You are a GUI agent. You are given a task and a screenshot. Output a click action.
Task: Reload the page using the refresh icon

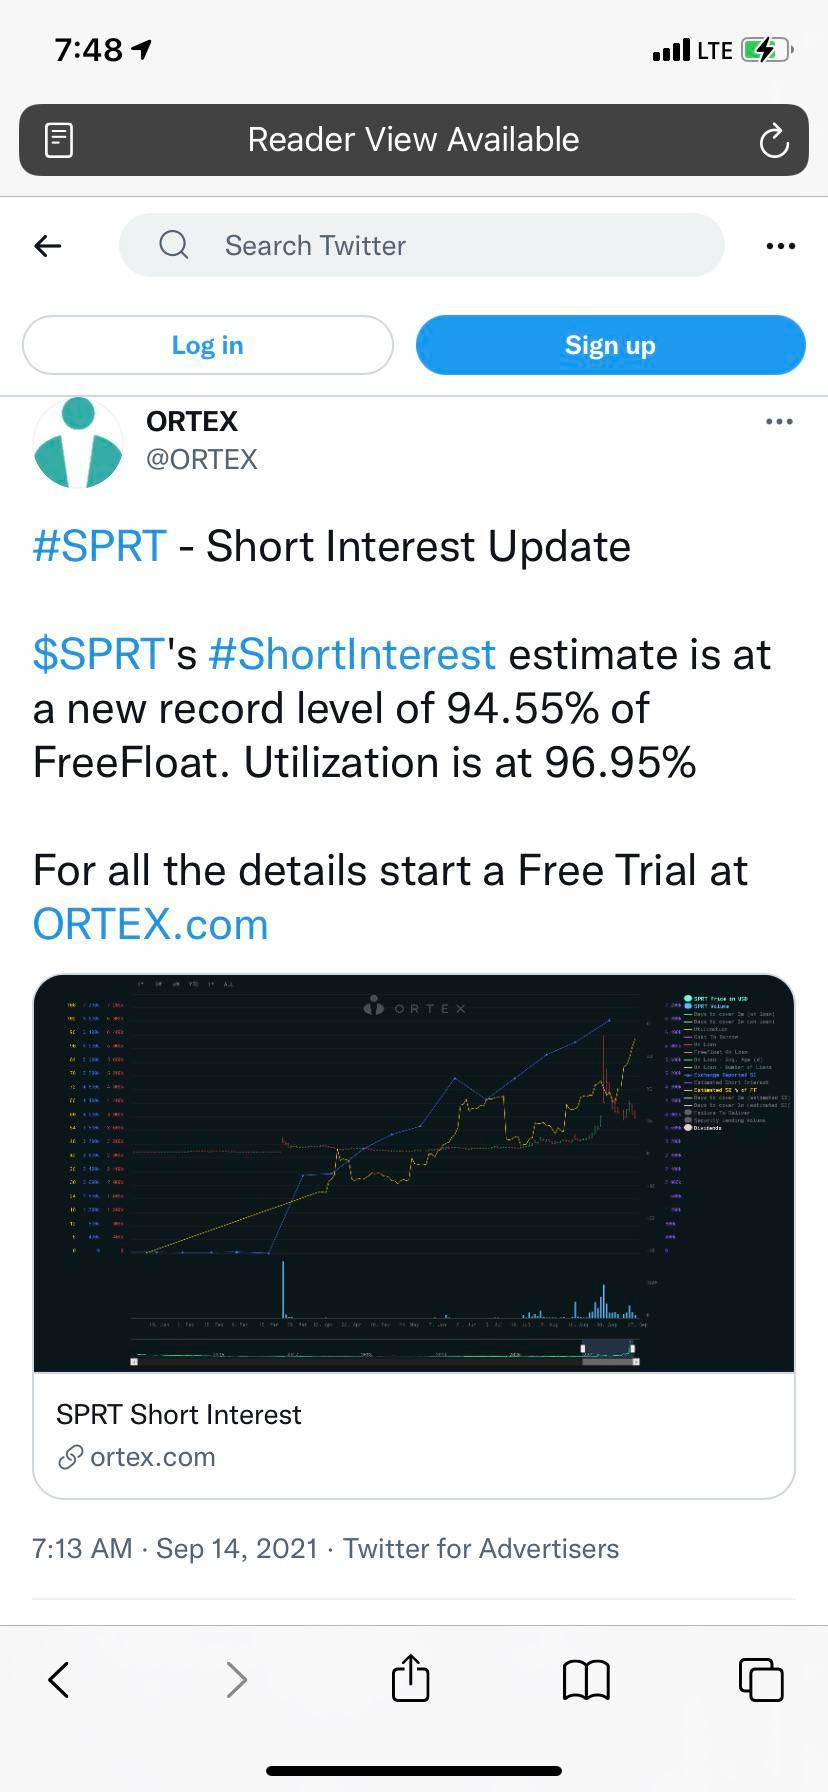[x=773, y=139]
